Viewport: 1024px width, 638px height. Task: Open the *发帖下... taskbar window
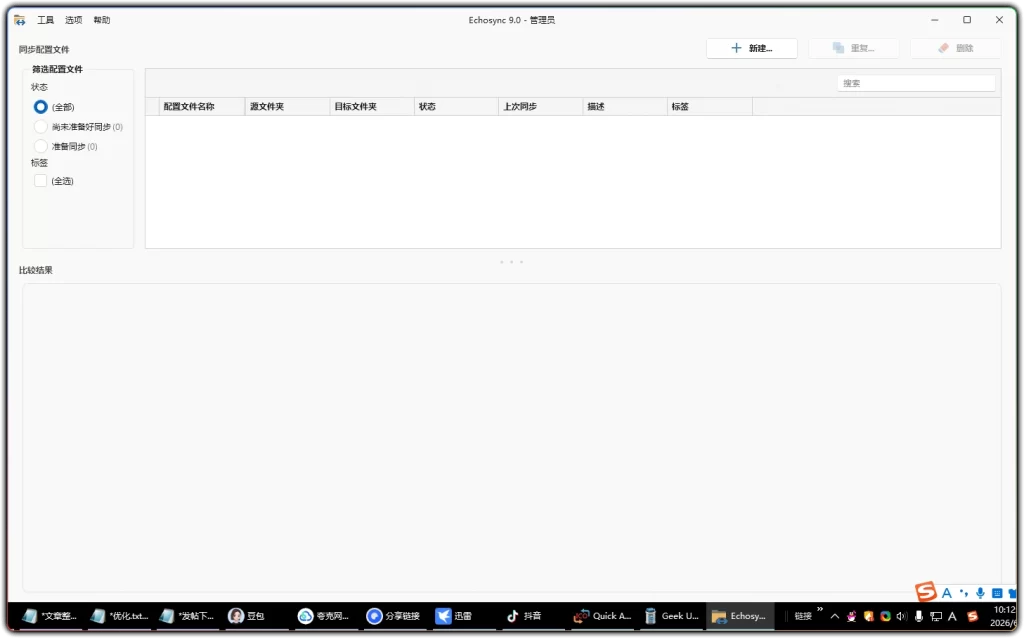[187, 616]
